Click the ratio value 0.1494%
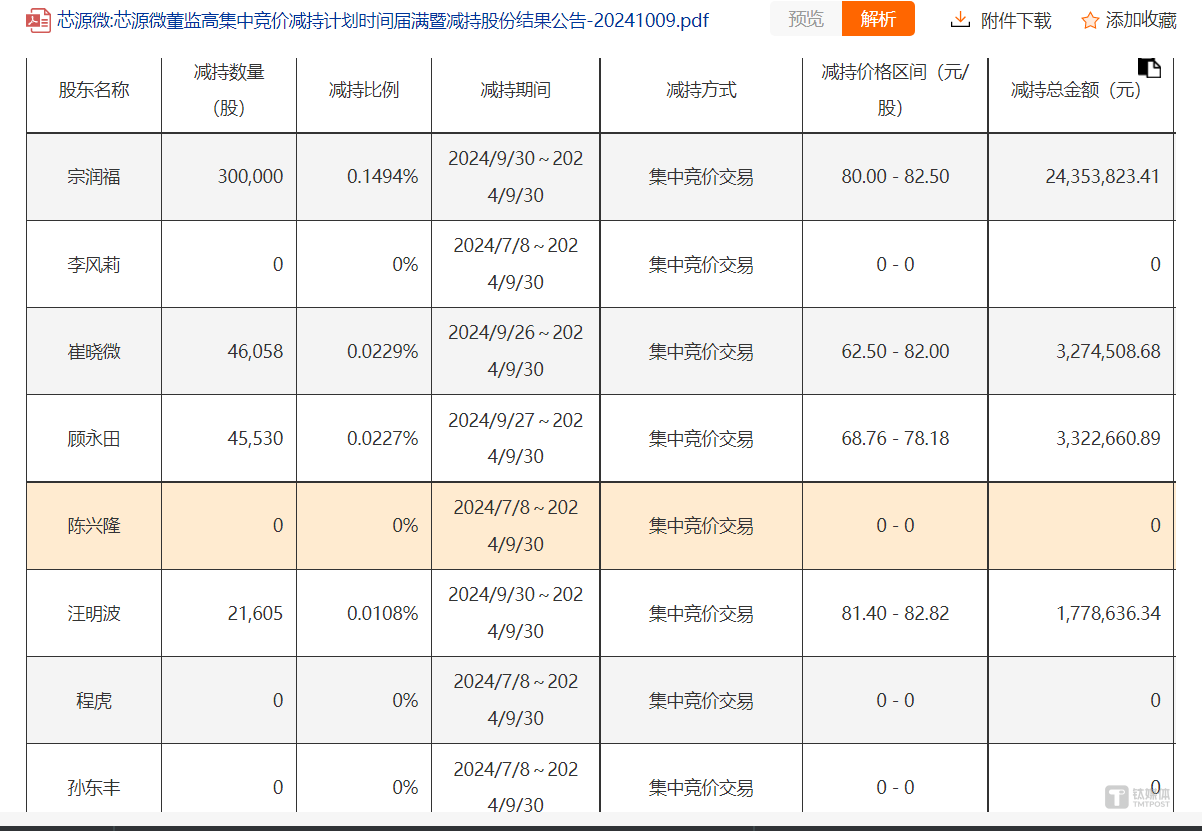1202x831 pixels. [x=383, y=176]
